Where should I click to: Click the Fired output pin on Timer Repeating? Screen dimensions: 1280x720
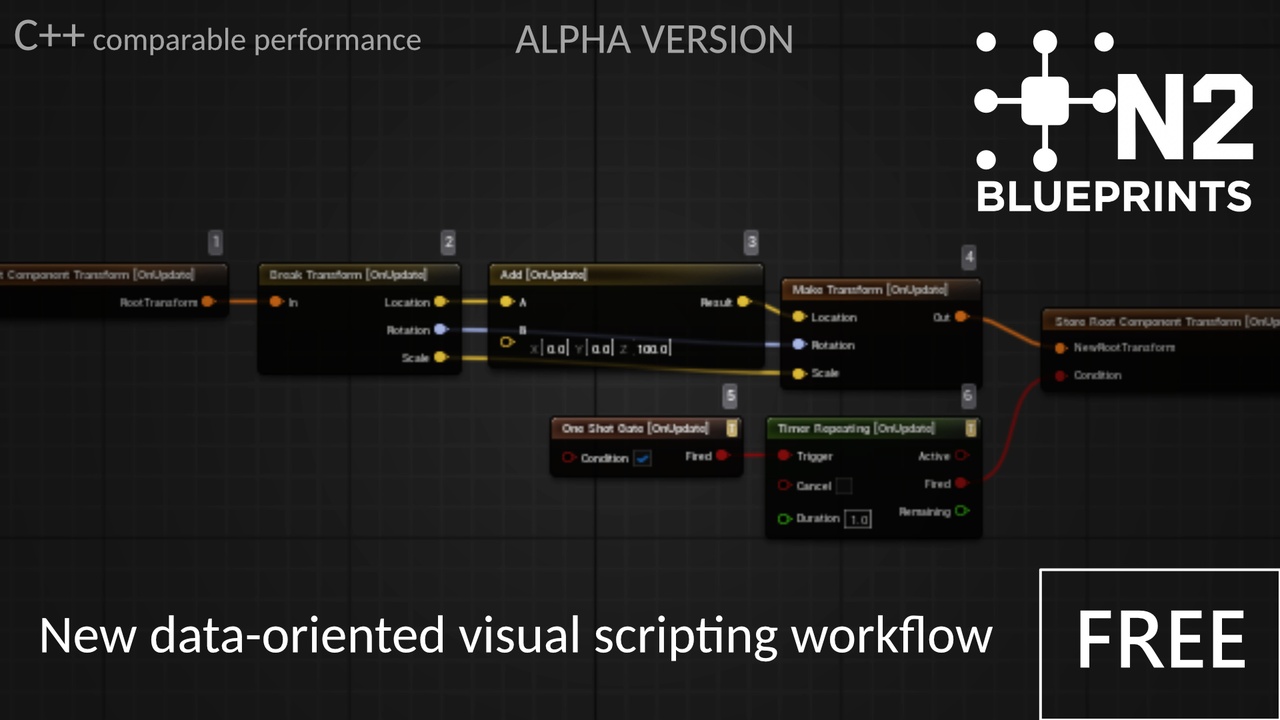click(961, 484)
